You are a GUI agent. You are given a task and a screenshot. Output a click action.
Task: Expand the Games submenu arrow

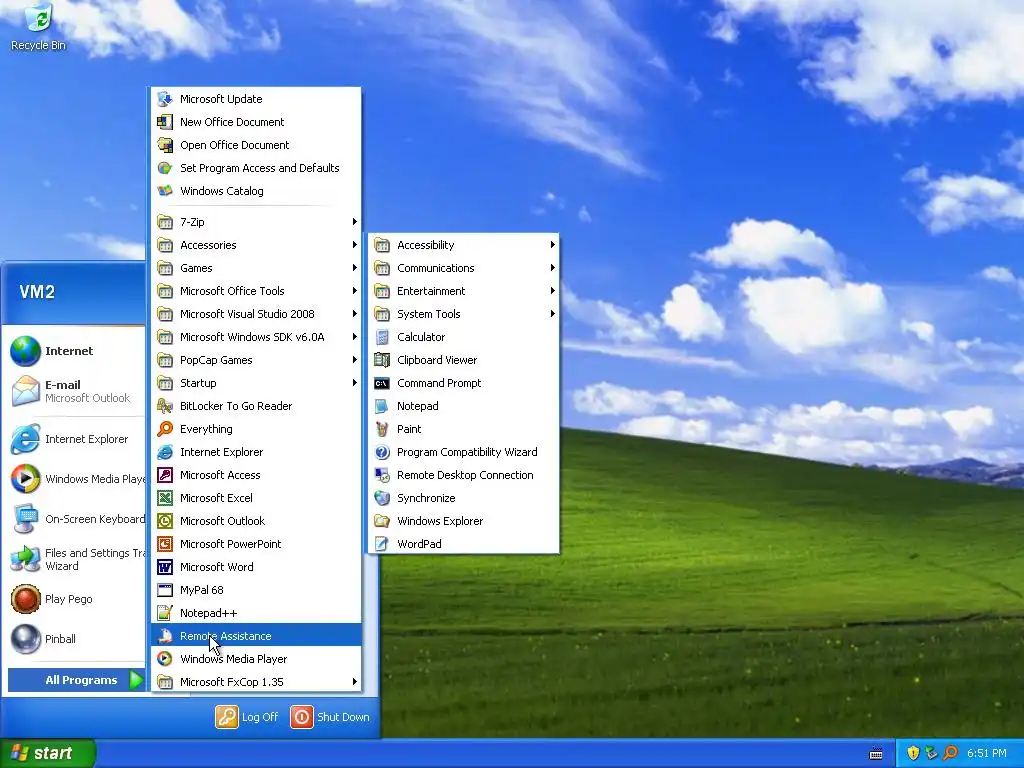point(355,268)
